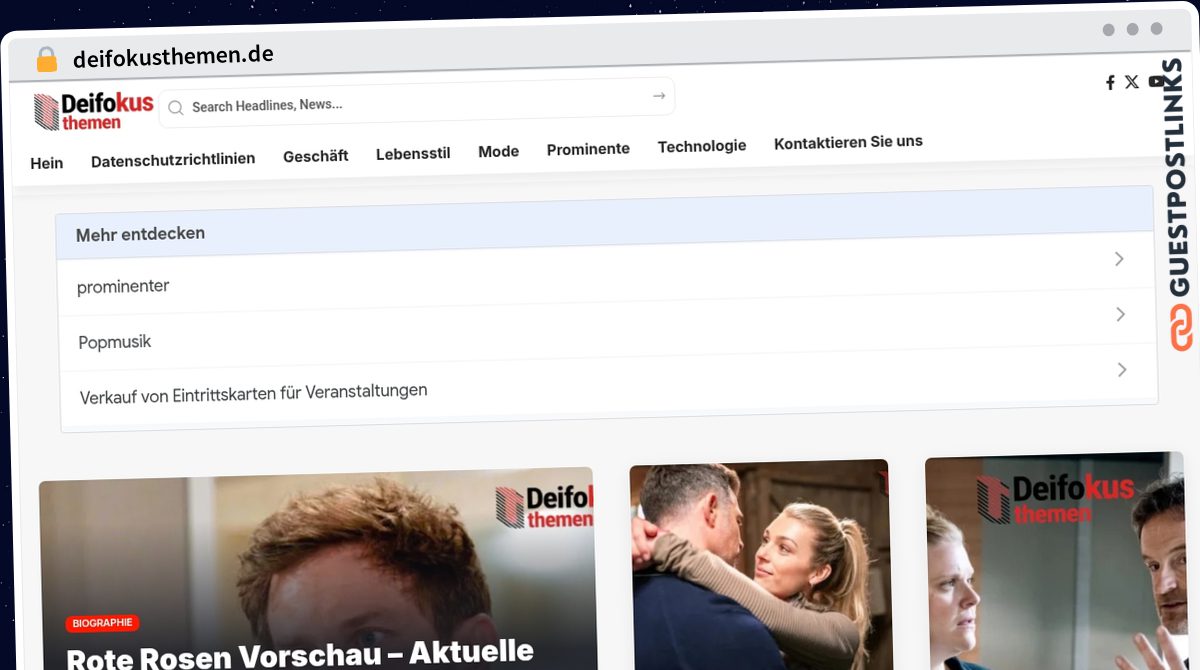This screenshot has height=670, width=1200.
Task: Open Kontaktieren Sie uns page
Action: (x=848, y=142)
